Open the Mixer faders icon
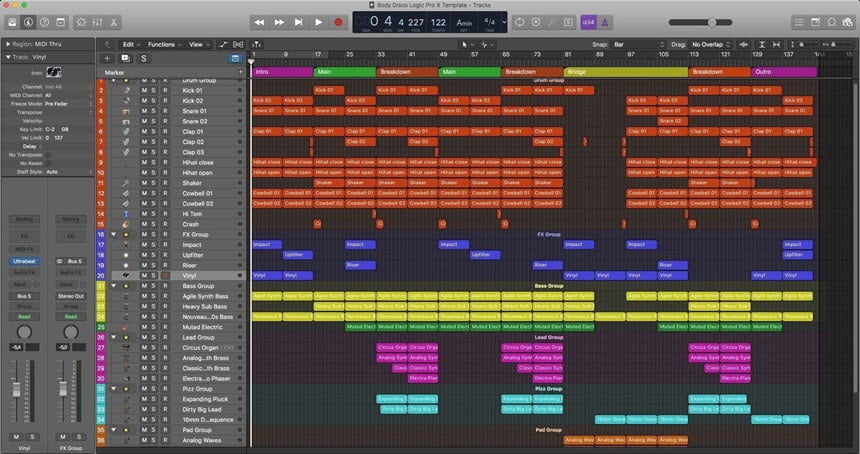860x454 pixels. coord(98,22)
